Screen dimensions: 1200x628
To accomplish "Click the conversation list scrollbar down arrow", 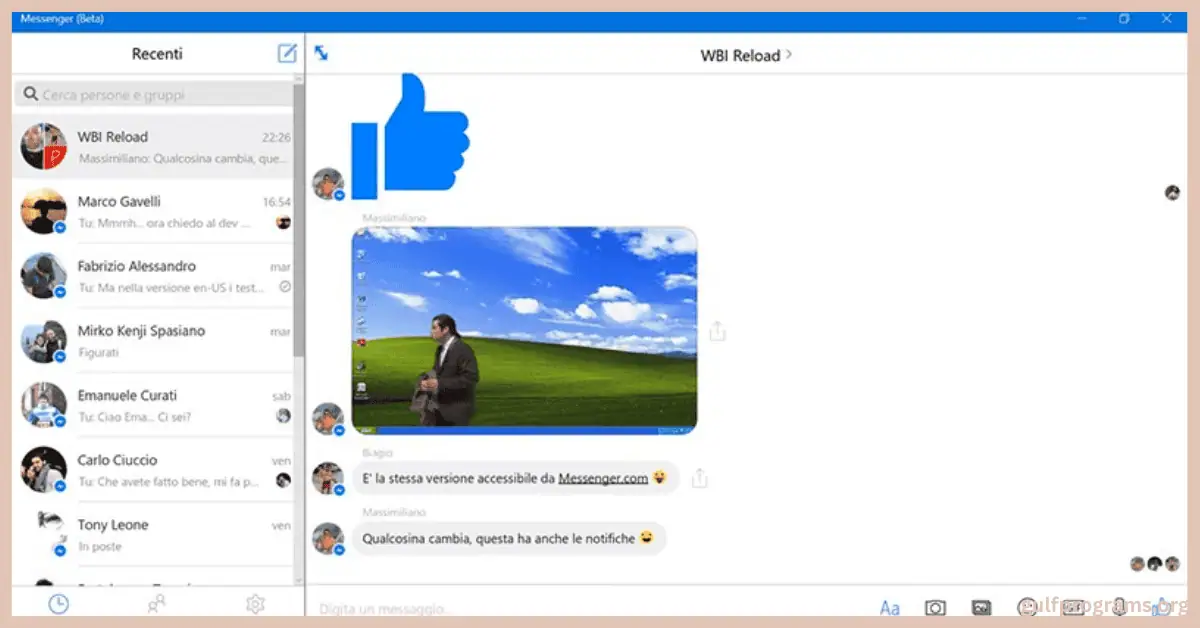I will coord(298,579).
